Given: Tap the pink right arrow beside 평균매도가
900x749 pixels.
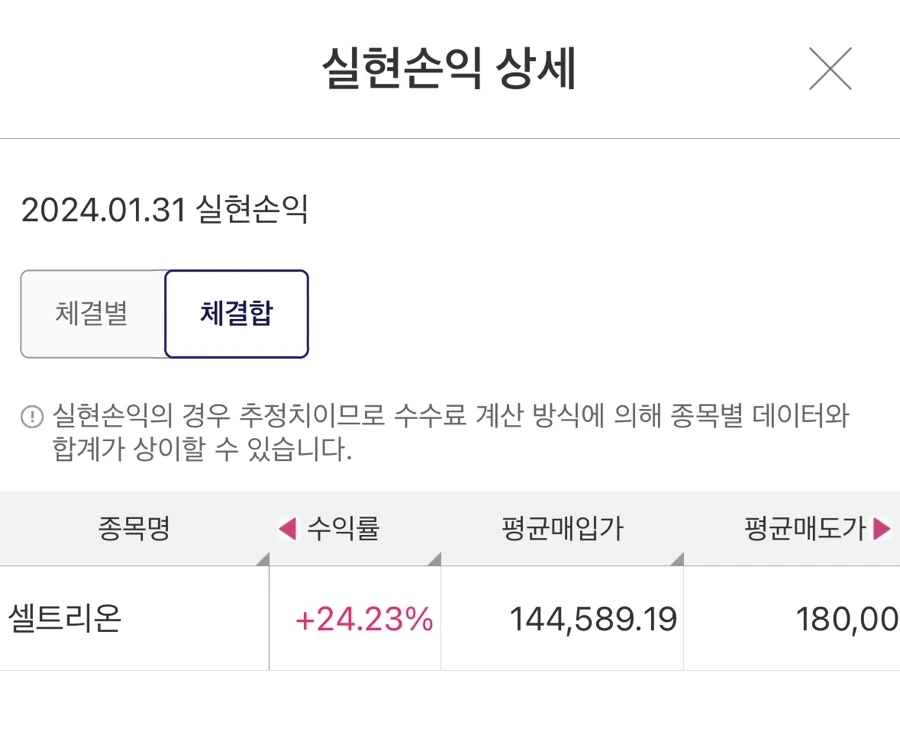Looking at the screenshot, I should tap(882, 528).
